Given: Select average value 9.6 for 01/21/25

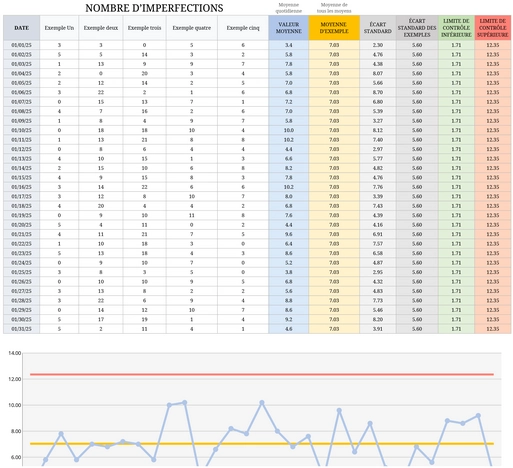Looking at the screenshot, I should pyautogui.click(x=289, y=234).
